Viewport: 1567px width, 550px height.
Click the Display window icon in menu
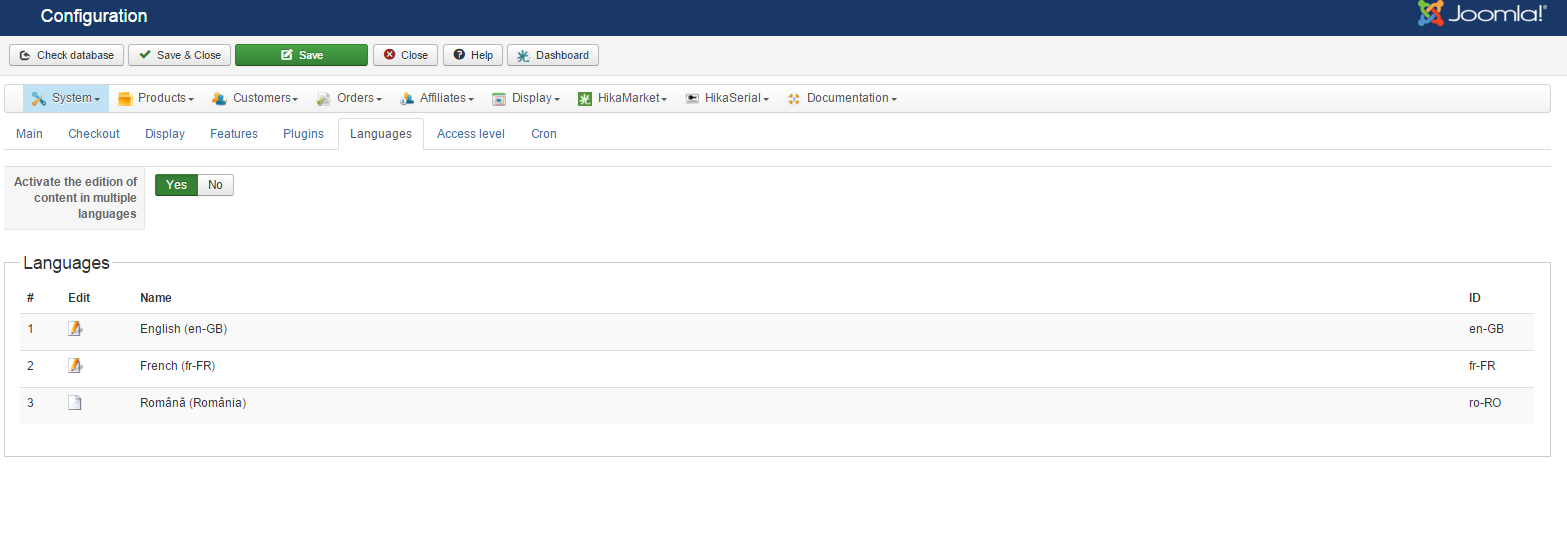point(499,99)
